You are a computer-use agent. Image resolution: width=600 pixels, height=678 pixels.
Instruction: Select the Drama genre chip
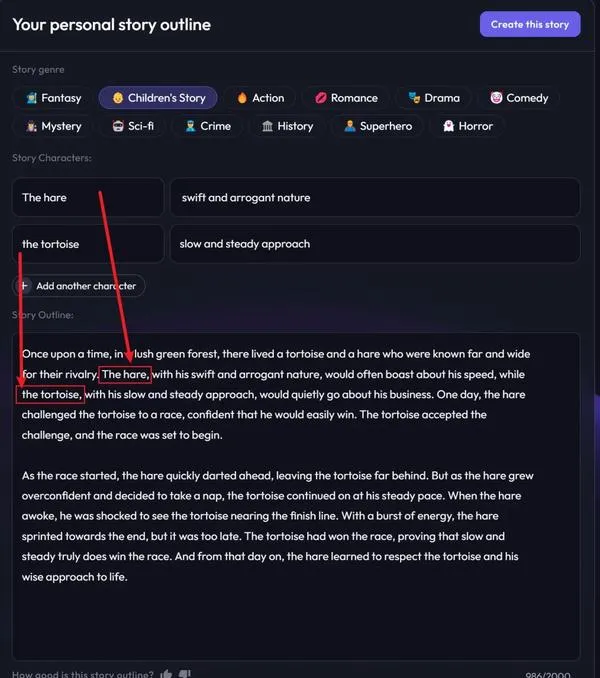pyautogui.click(x=434, y=98)
